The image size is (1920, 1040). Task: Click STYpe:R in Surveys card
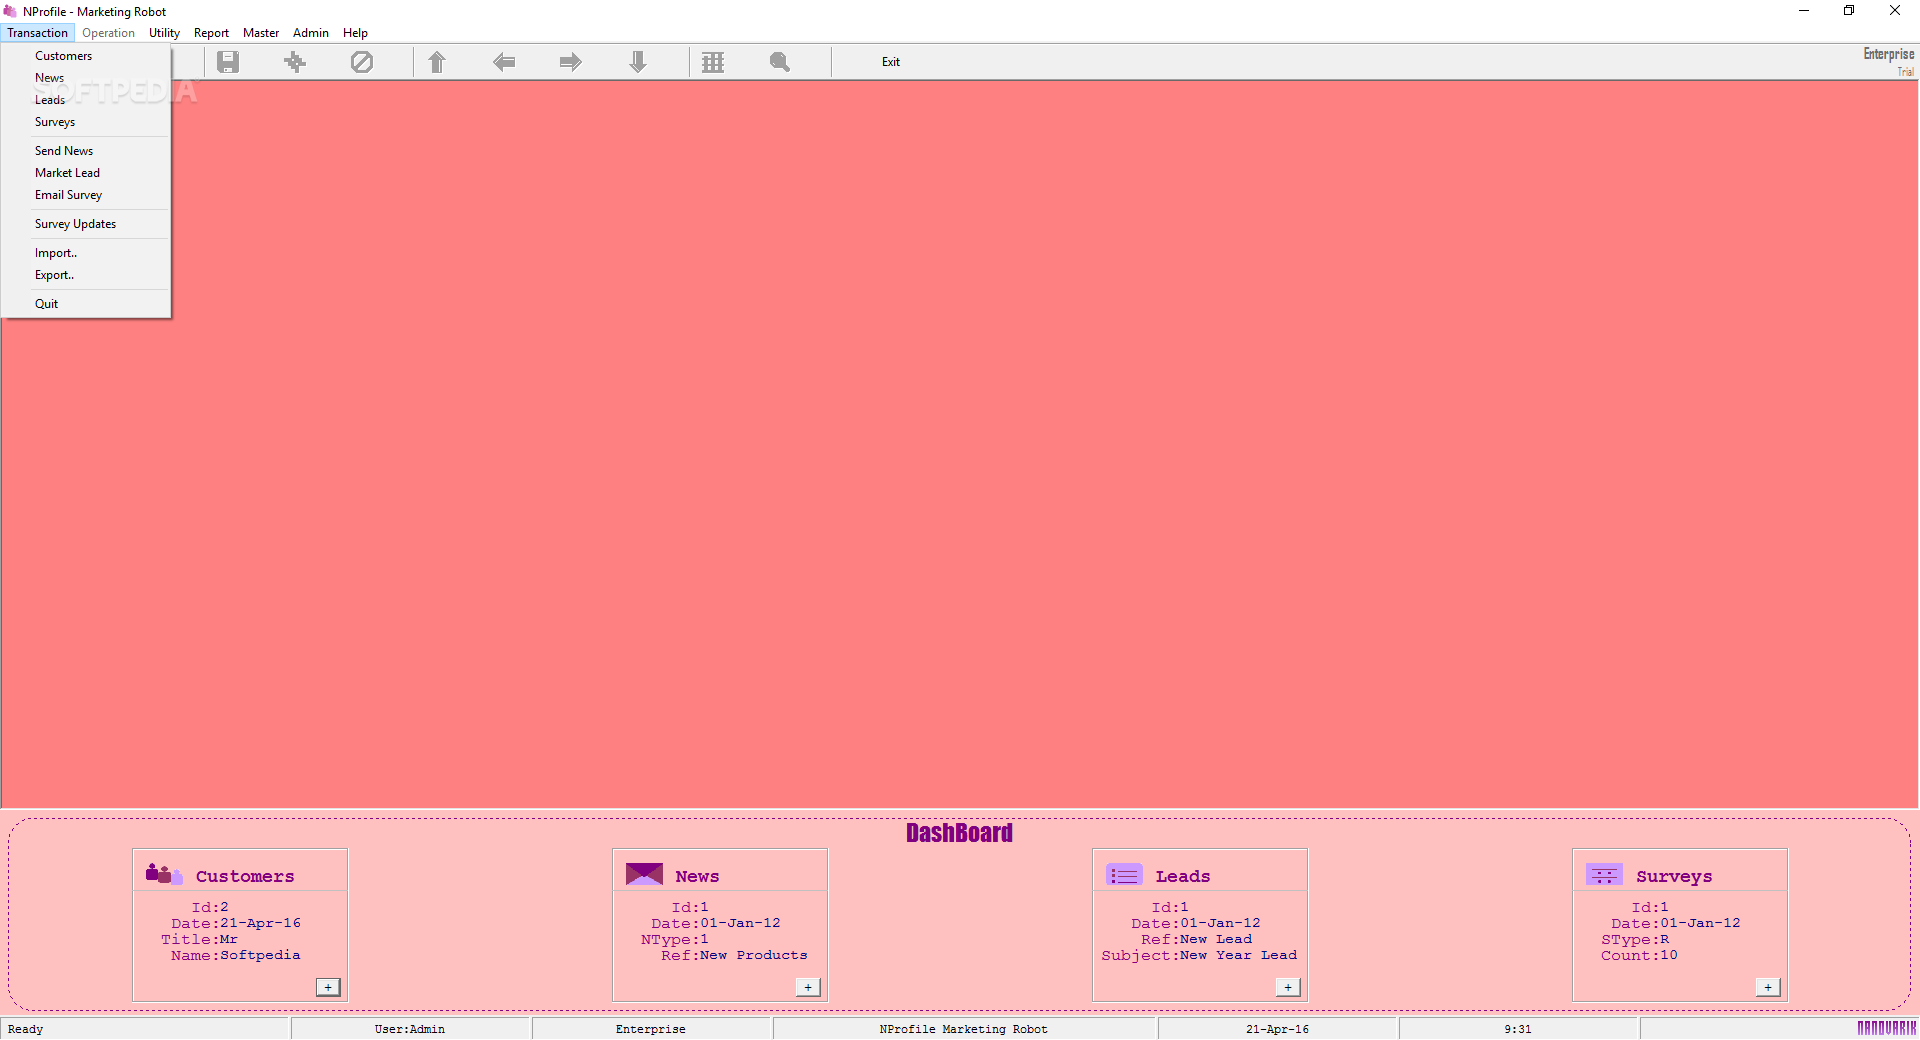click(1635, 939)
